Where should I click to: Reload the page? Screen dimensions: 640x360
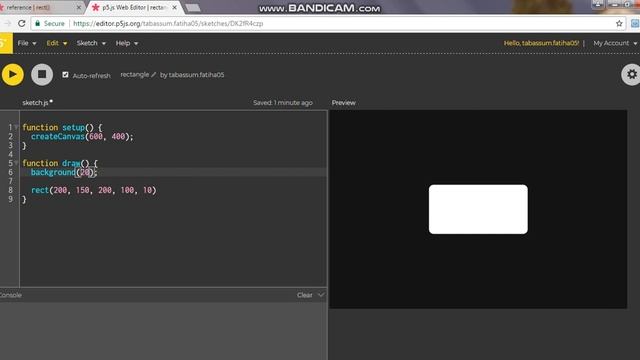pyautogui.click(x=22, y=24)
